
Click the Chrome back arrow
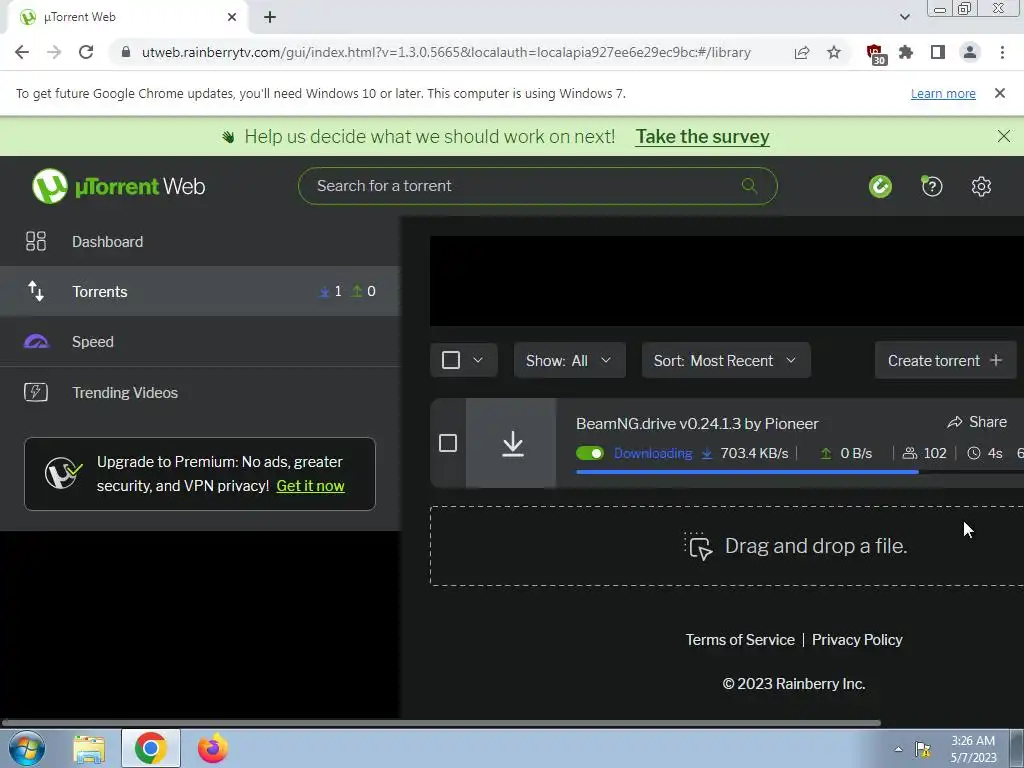(22, 52)
